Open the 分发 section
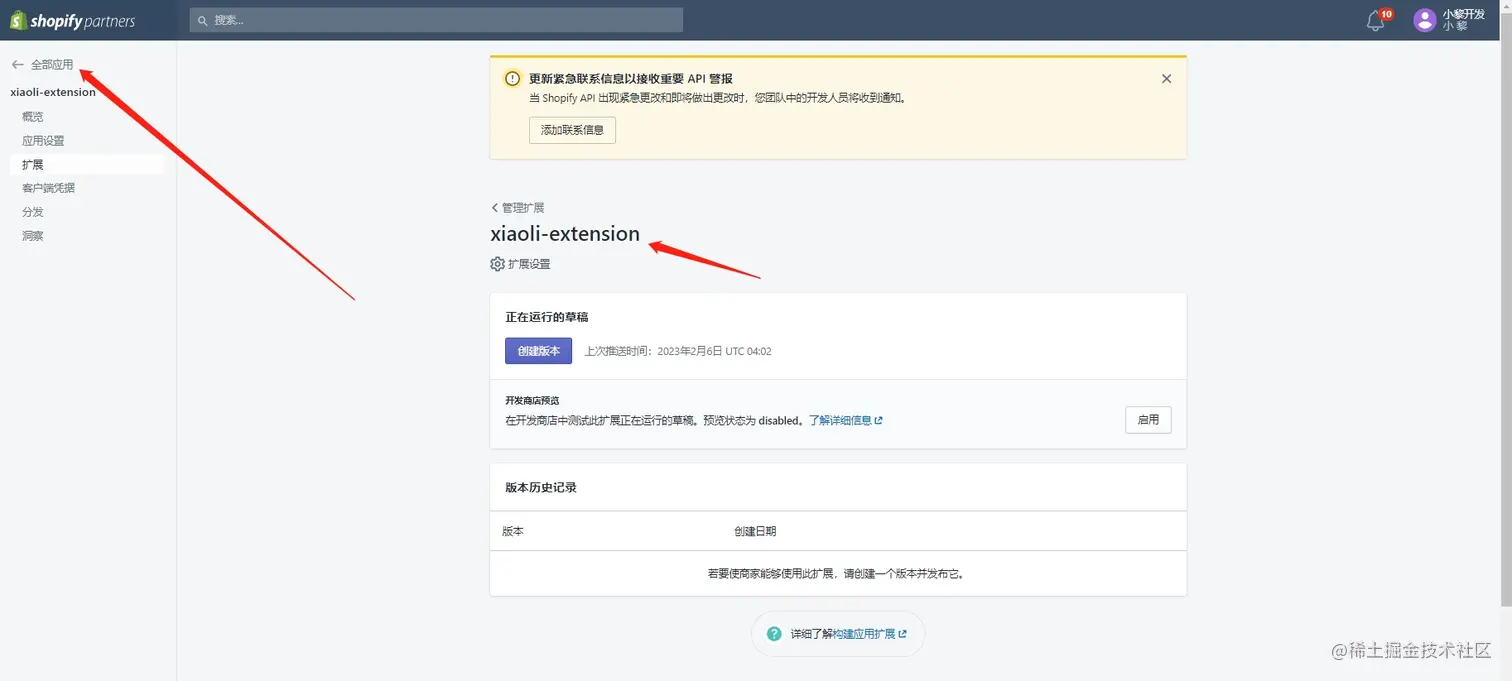Viewport: 1512px width, 681px height. (x=31, y=211)
